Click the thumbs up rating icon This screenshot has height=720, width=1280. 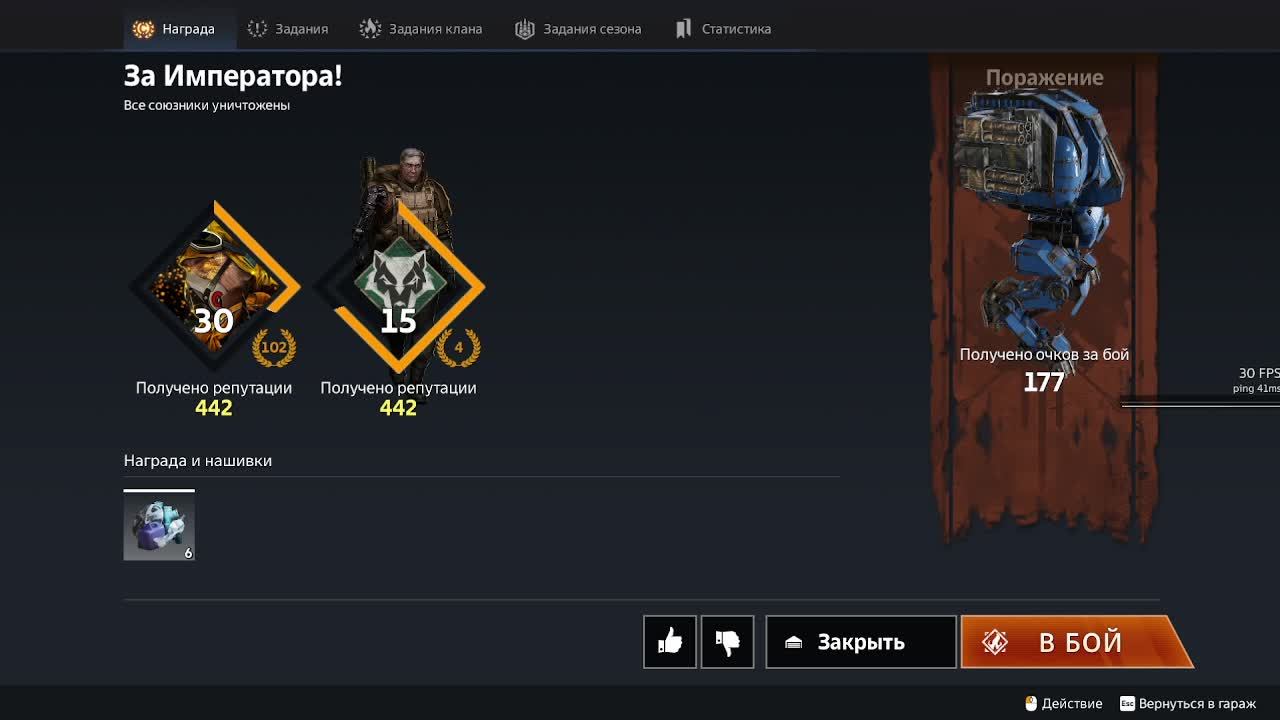point(670,642)
